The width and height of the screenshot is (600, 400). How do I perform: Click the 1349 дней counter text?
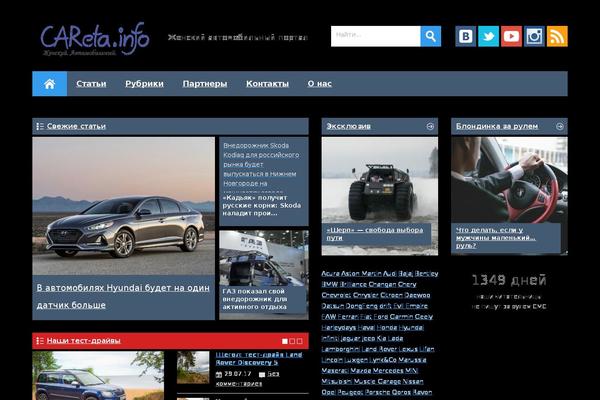[509, 280]
